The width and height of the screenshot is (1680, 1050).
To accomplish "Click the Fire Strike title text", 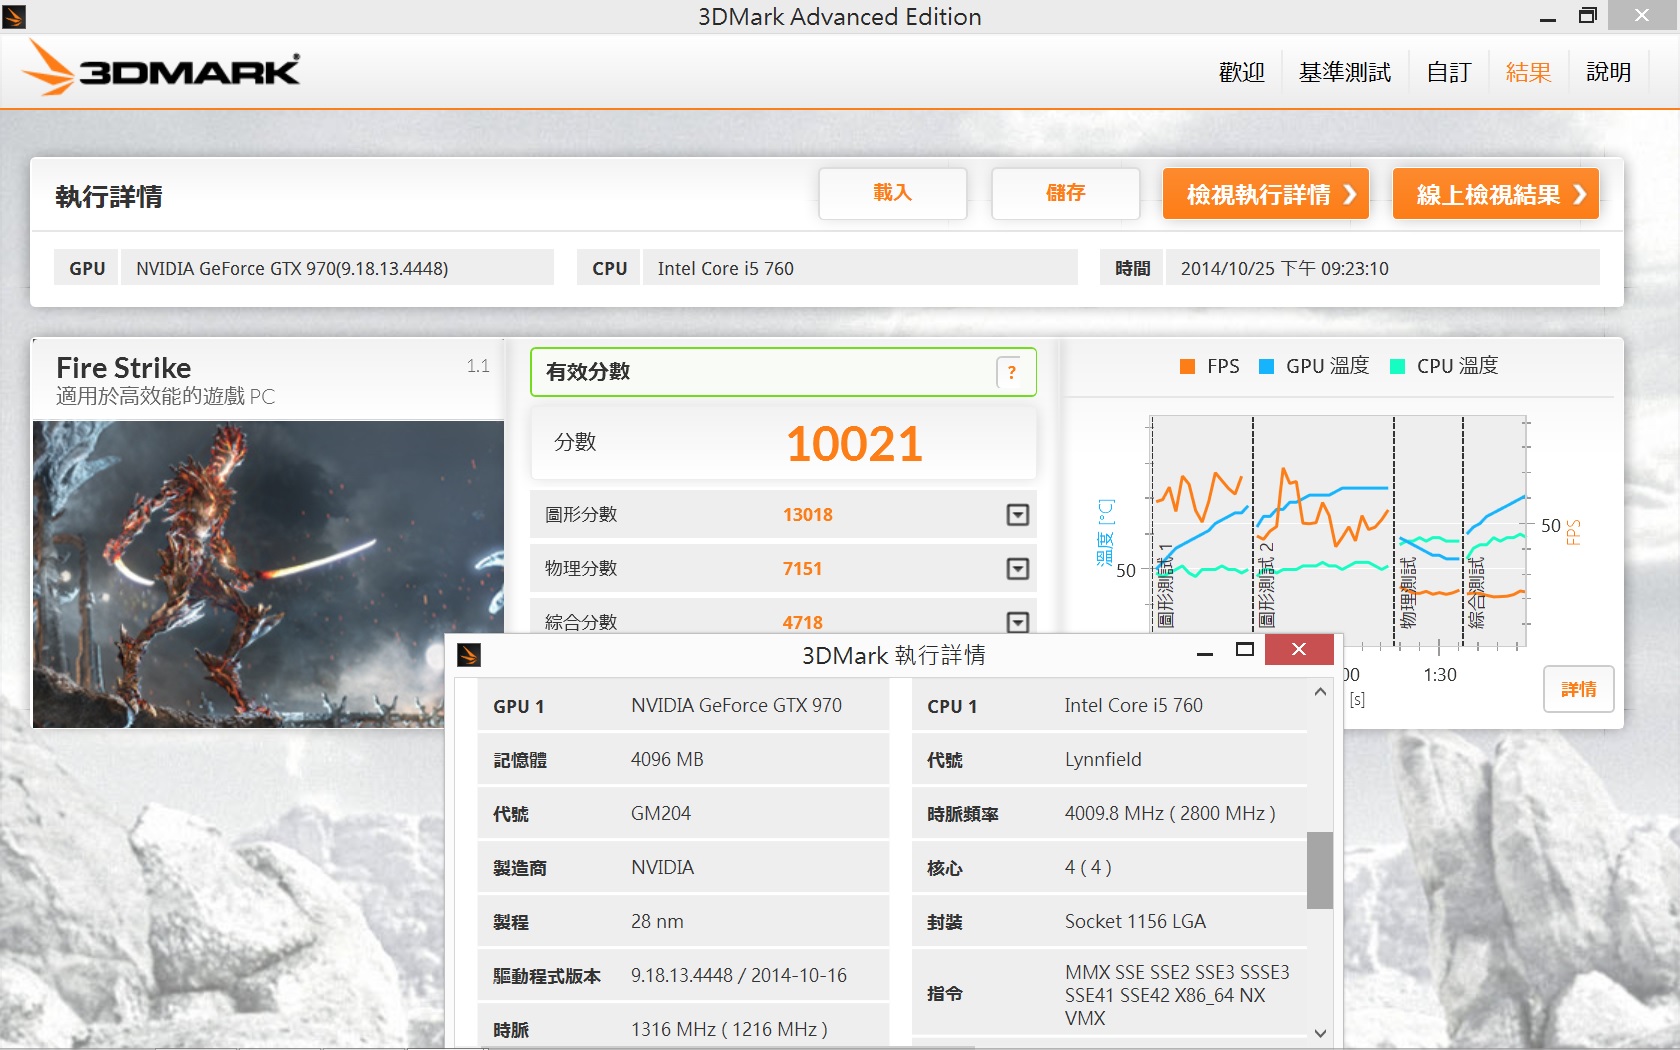I will point(124,368).
